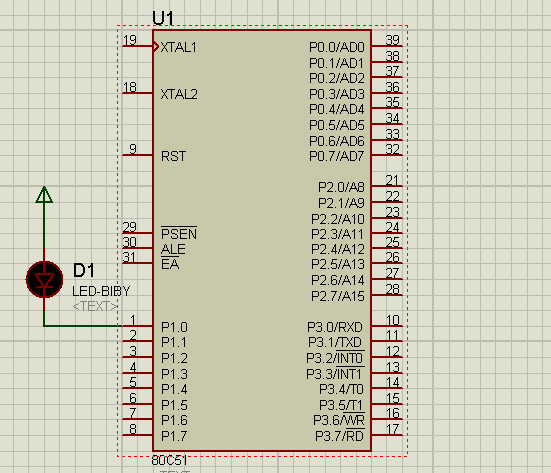Select the EA pin label
The height and width of the screenshot is (473, 551).
(170, 264)
